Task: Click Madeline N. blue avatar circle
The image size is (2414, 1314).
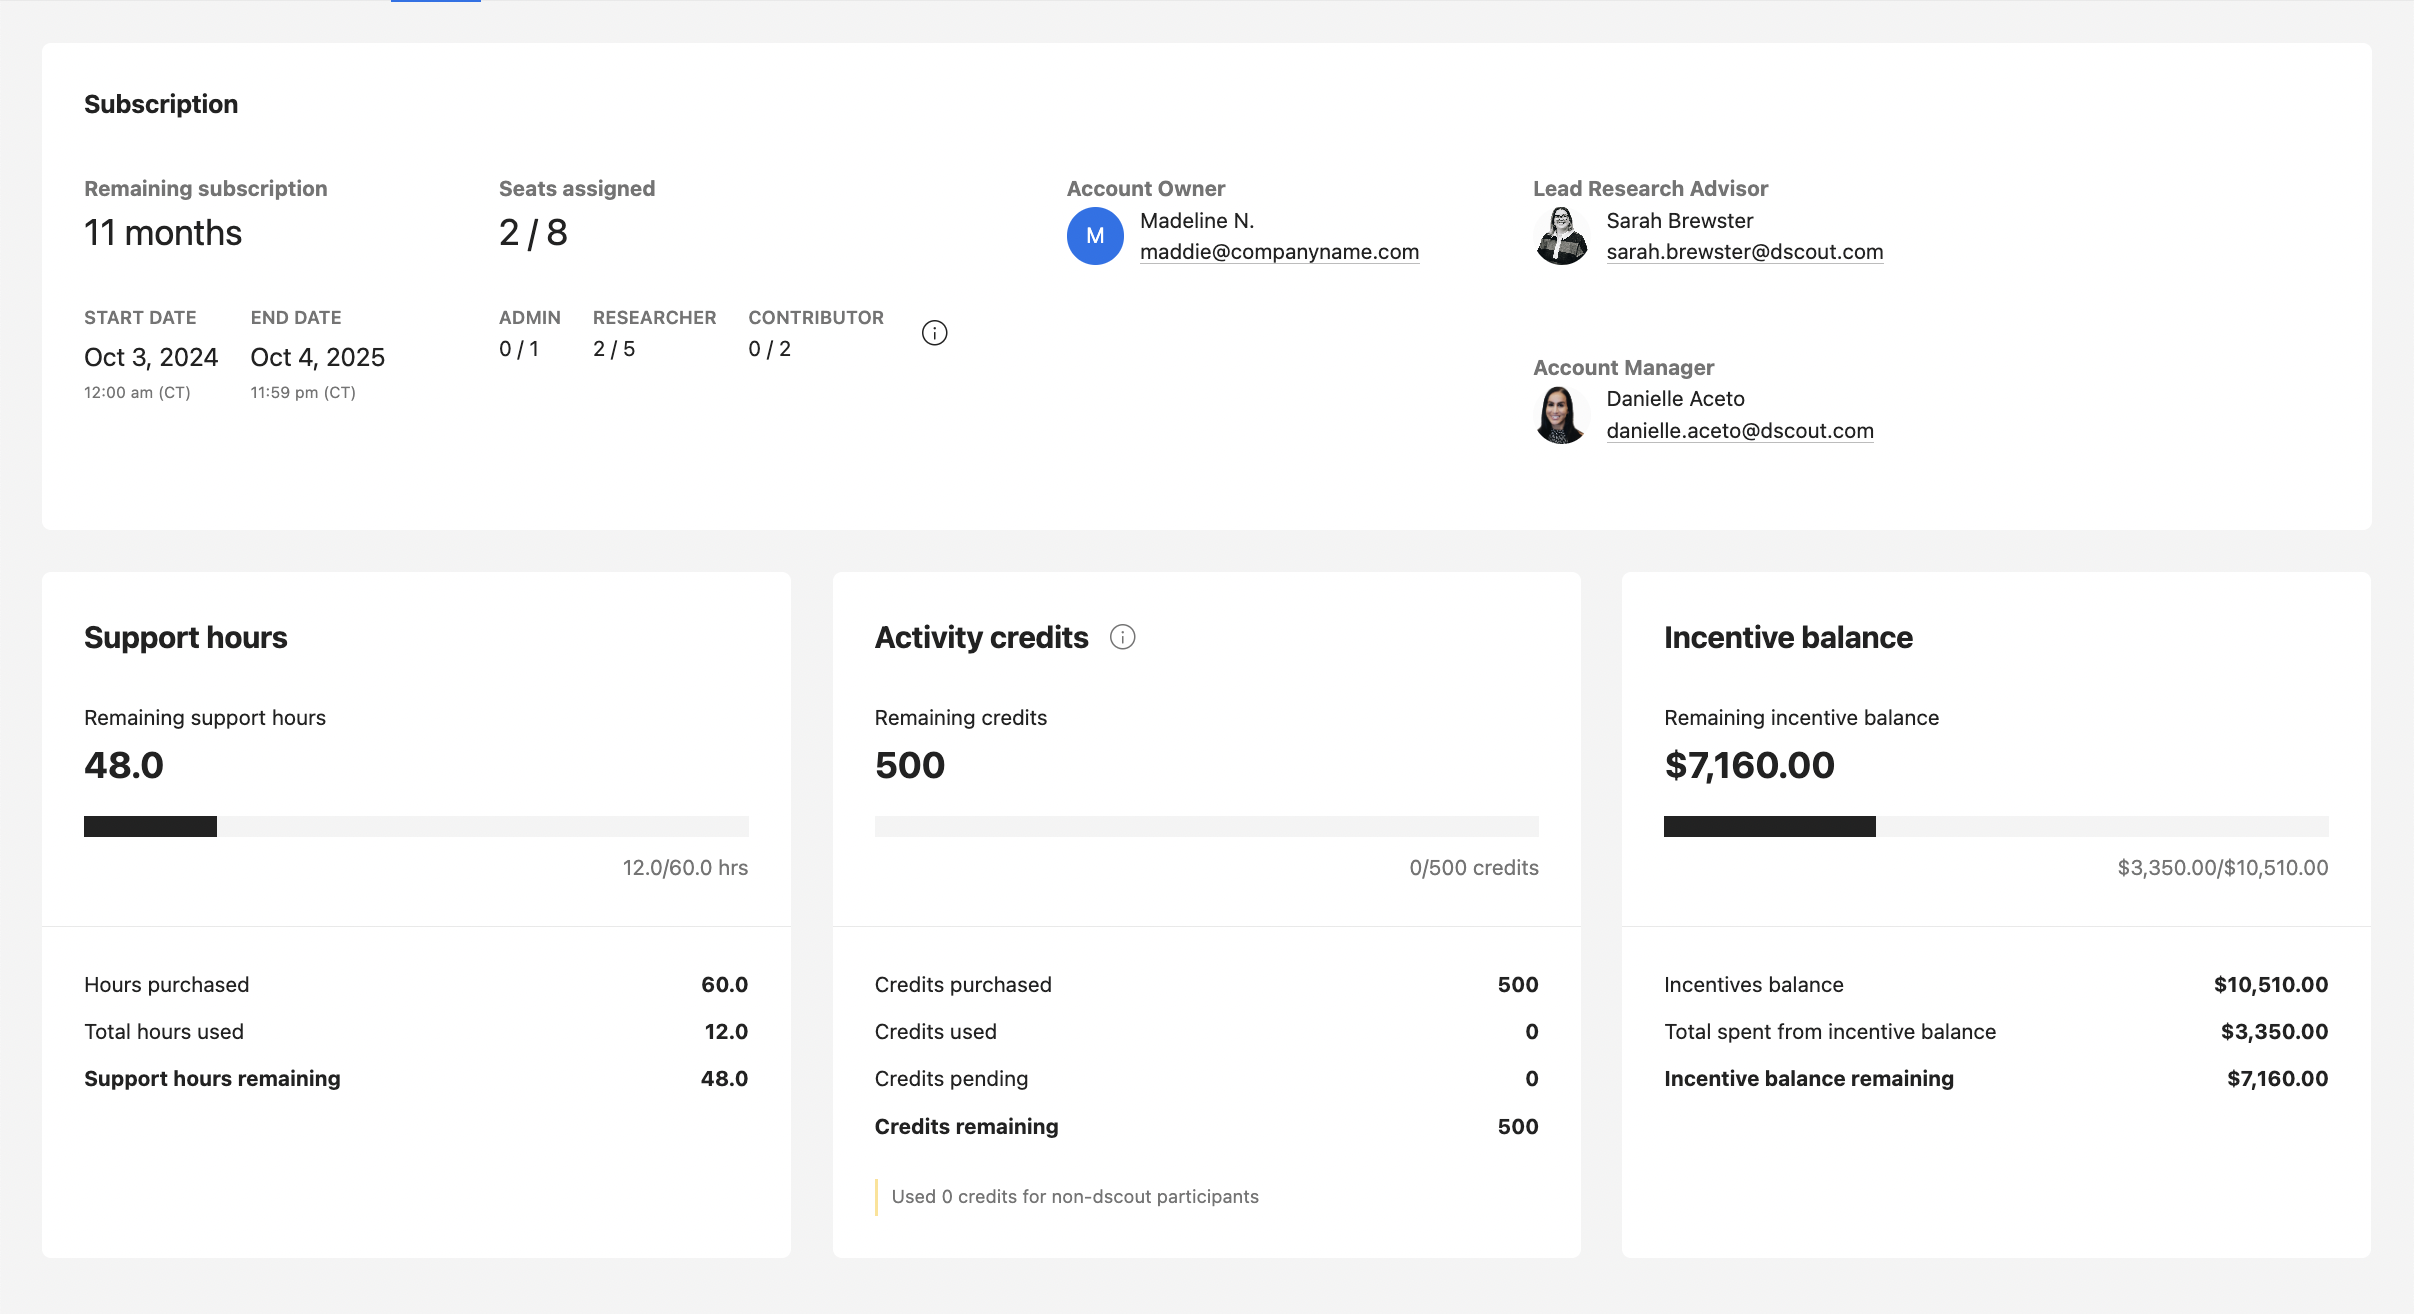Action: point(1095,236)
